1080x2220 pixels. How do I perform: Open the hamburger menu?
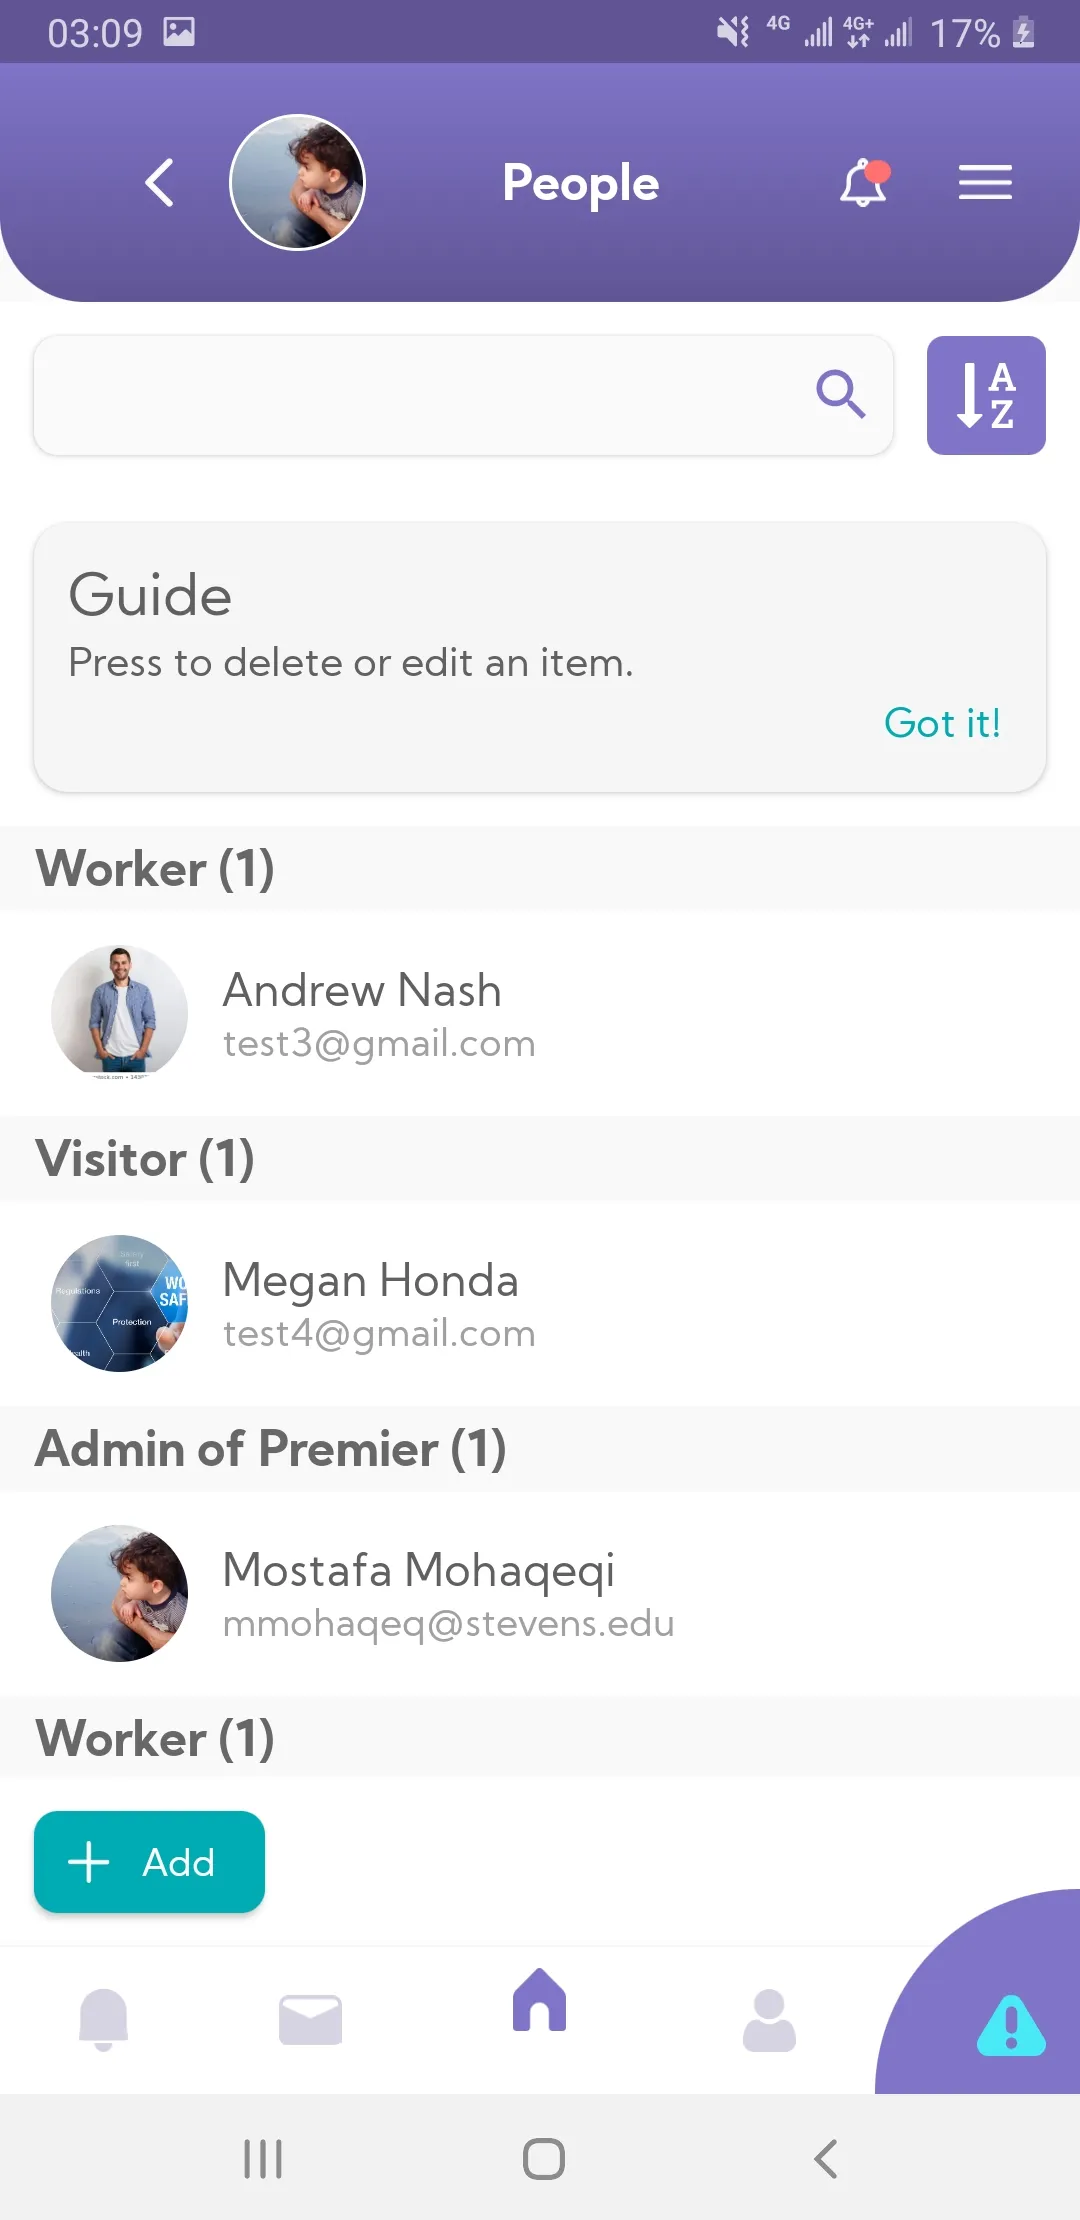tap(985, 183)
